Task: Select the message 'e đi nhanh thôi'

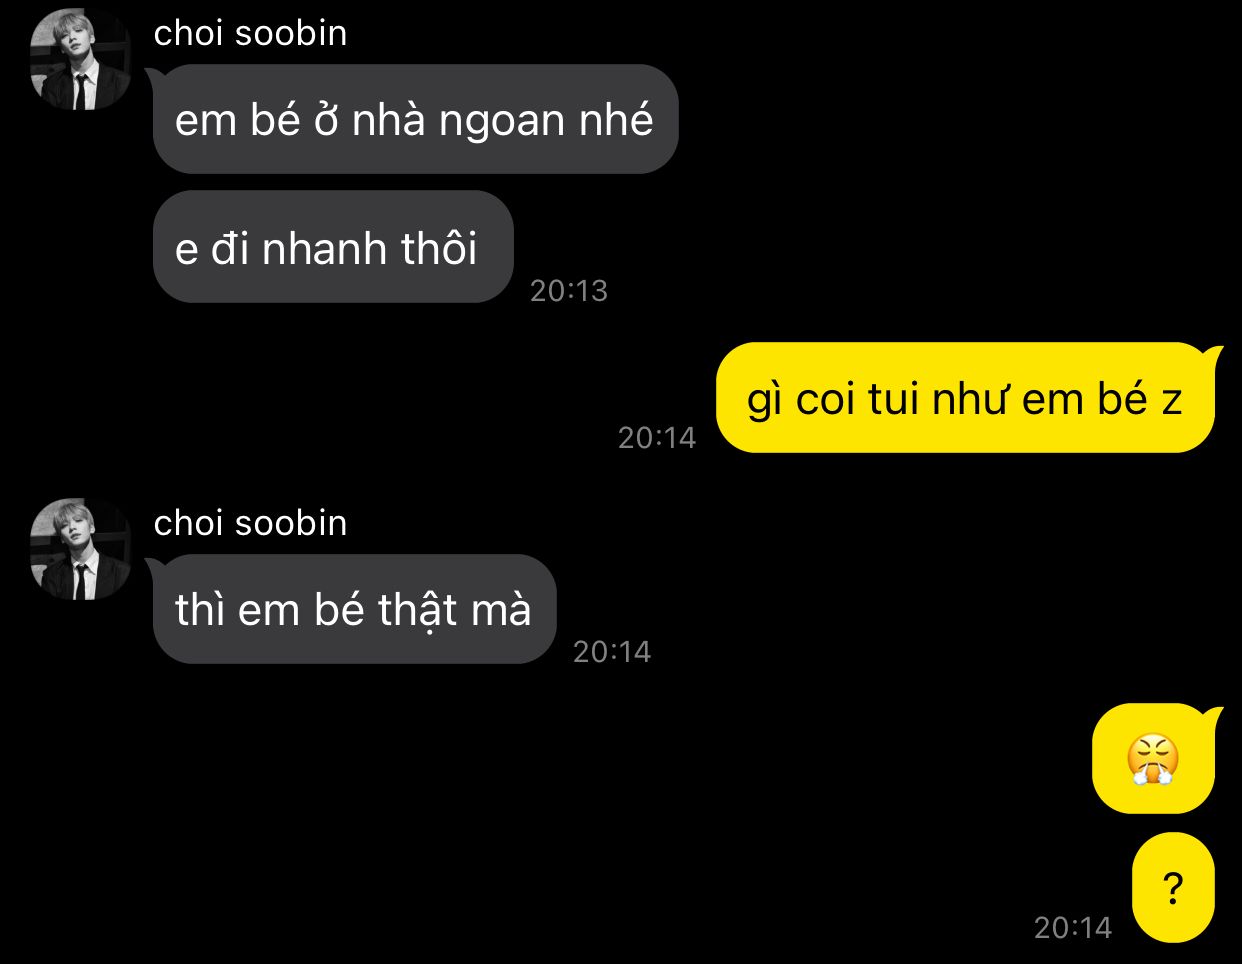Action: [332, 247]
